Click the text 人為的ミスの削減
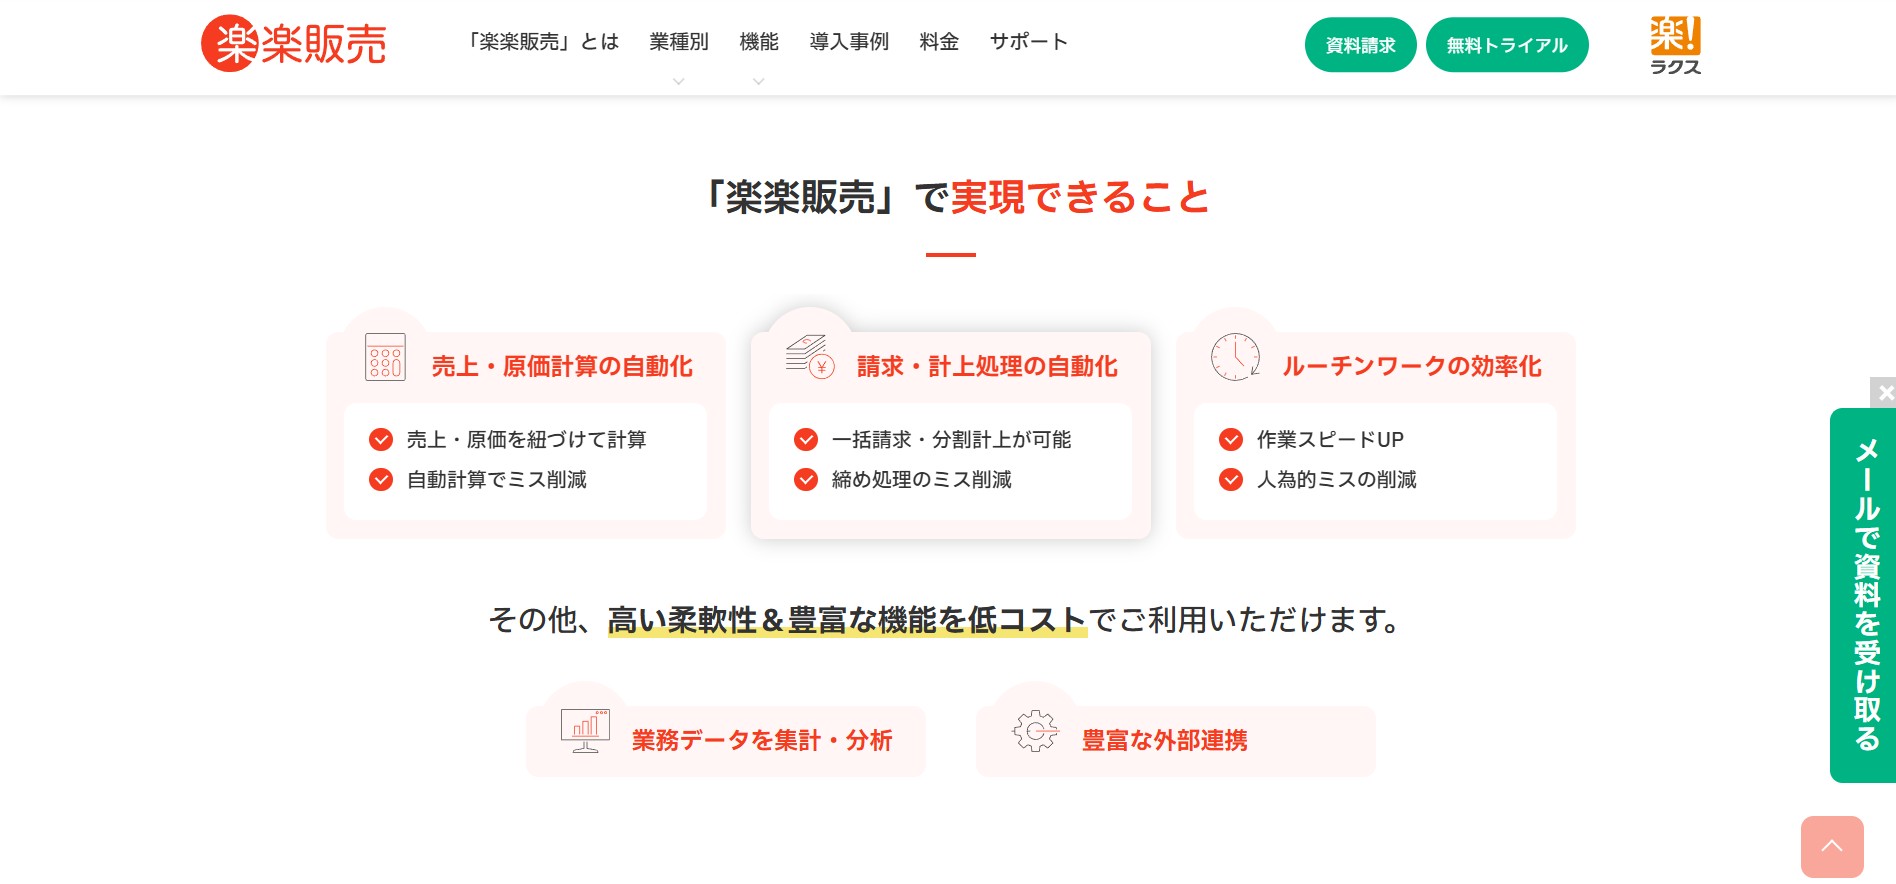This screenshot has height=884, width=1896. pos(1336,480)
